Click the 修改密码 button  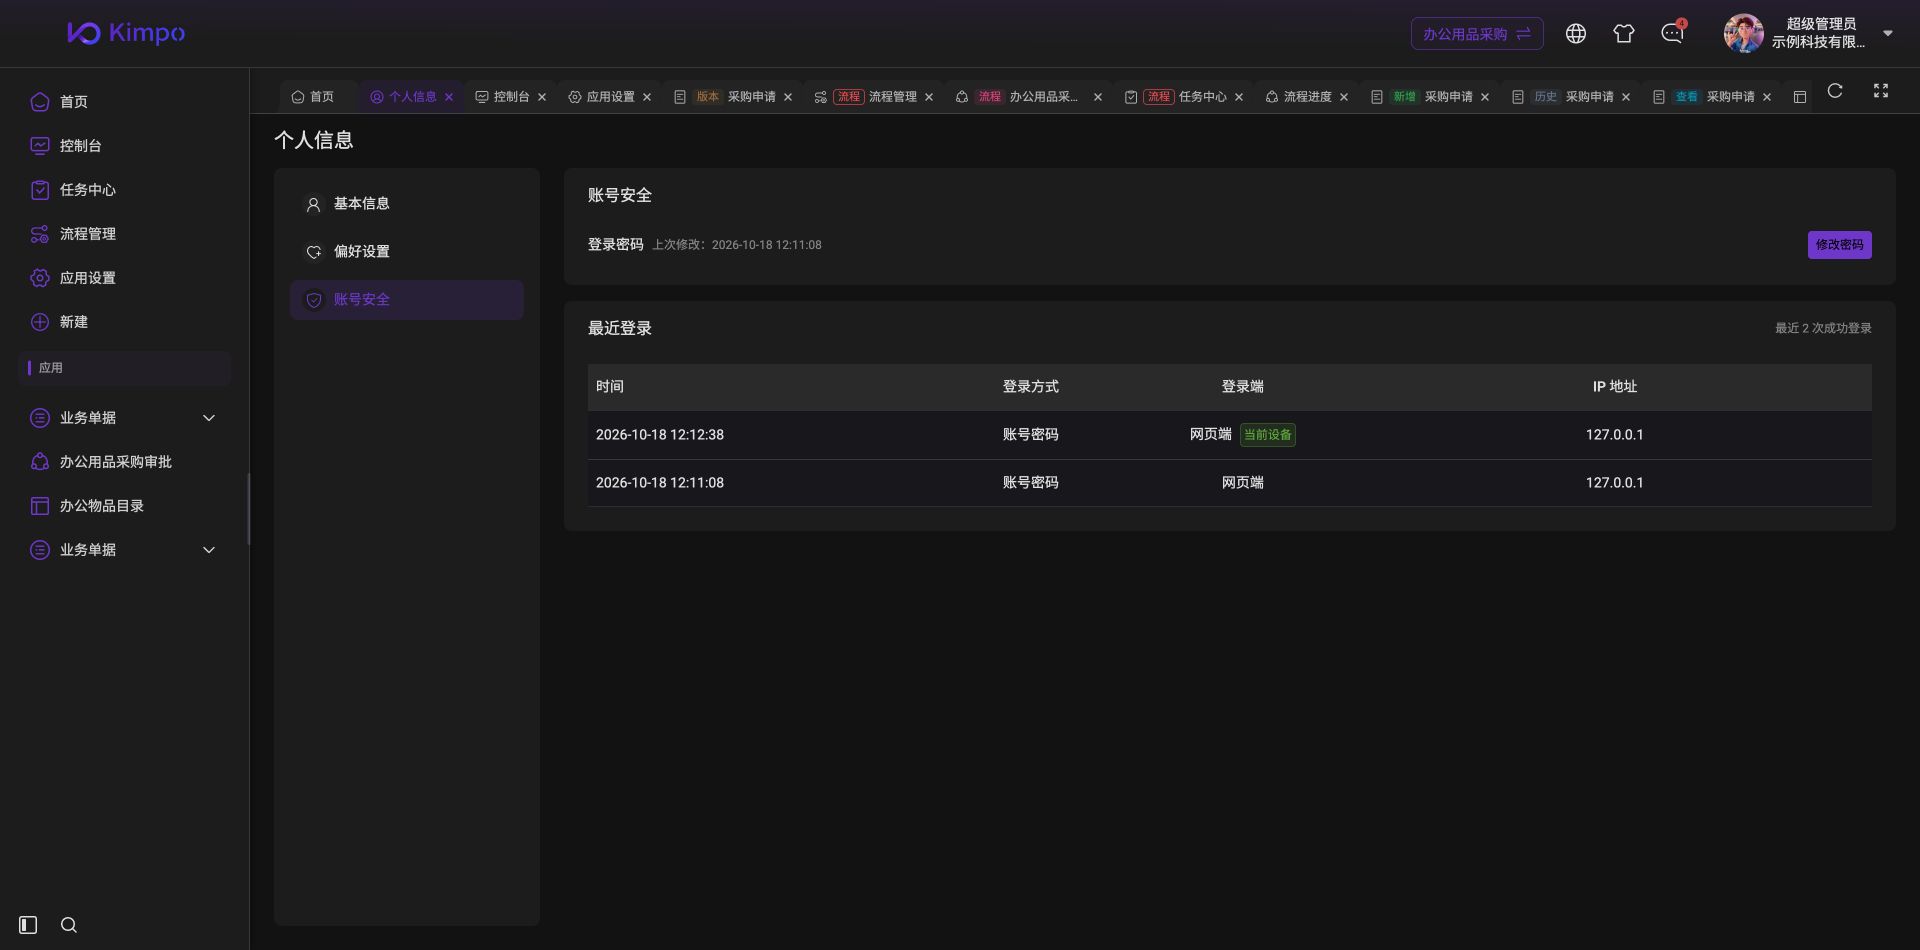coord(1840,245)
